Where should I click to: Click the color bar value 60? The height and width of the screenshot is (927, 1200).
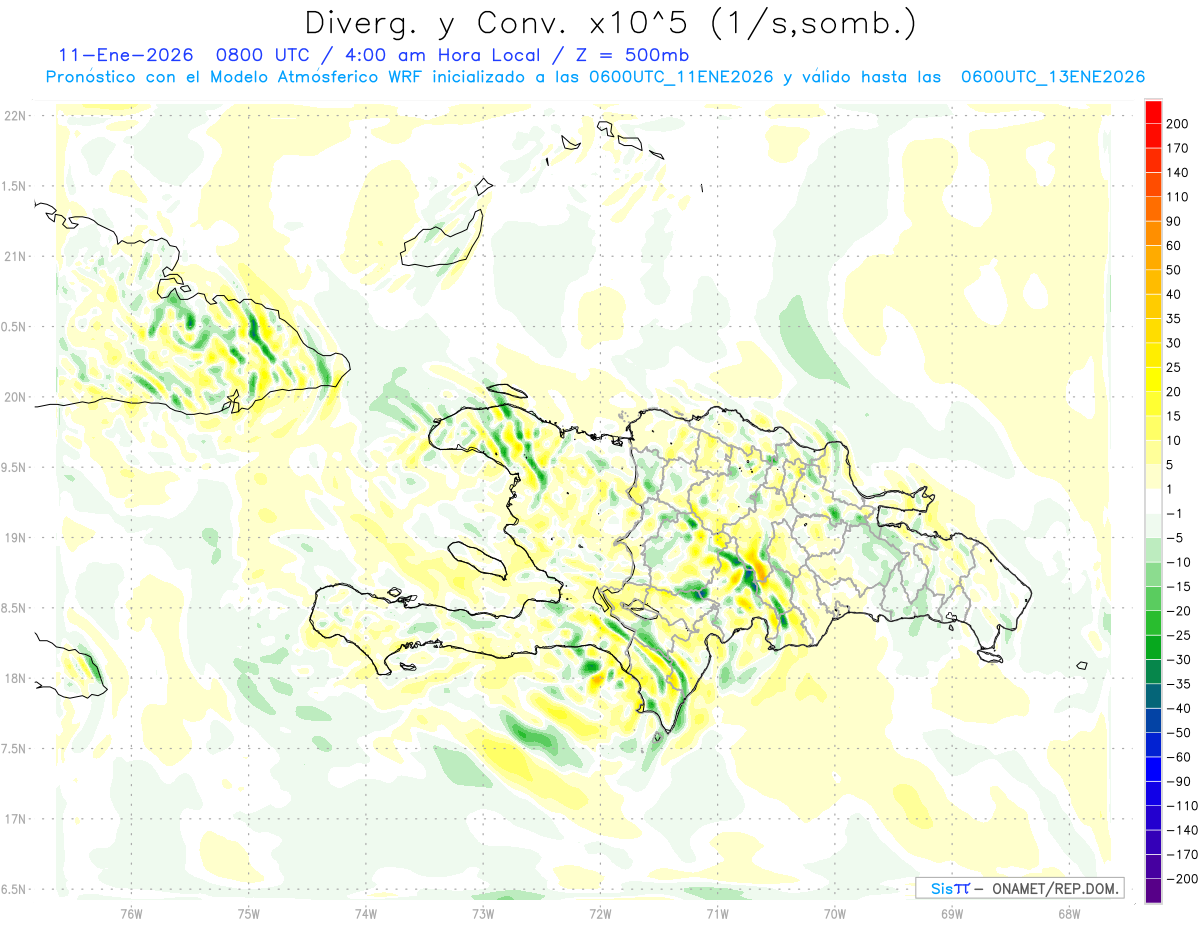[x=1174, y=246]
